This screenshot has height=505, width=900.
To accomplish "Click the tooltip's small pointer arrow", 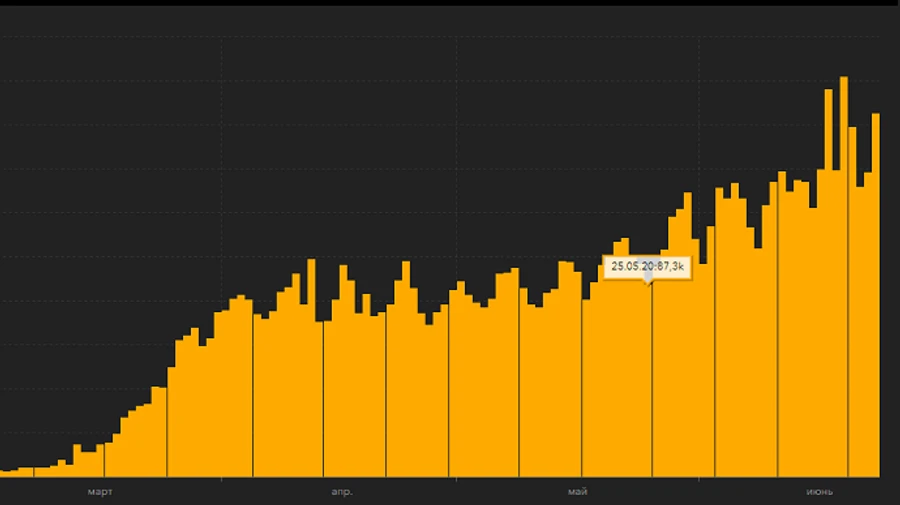I will click(x=647, y=281).
